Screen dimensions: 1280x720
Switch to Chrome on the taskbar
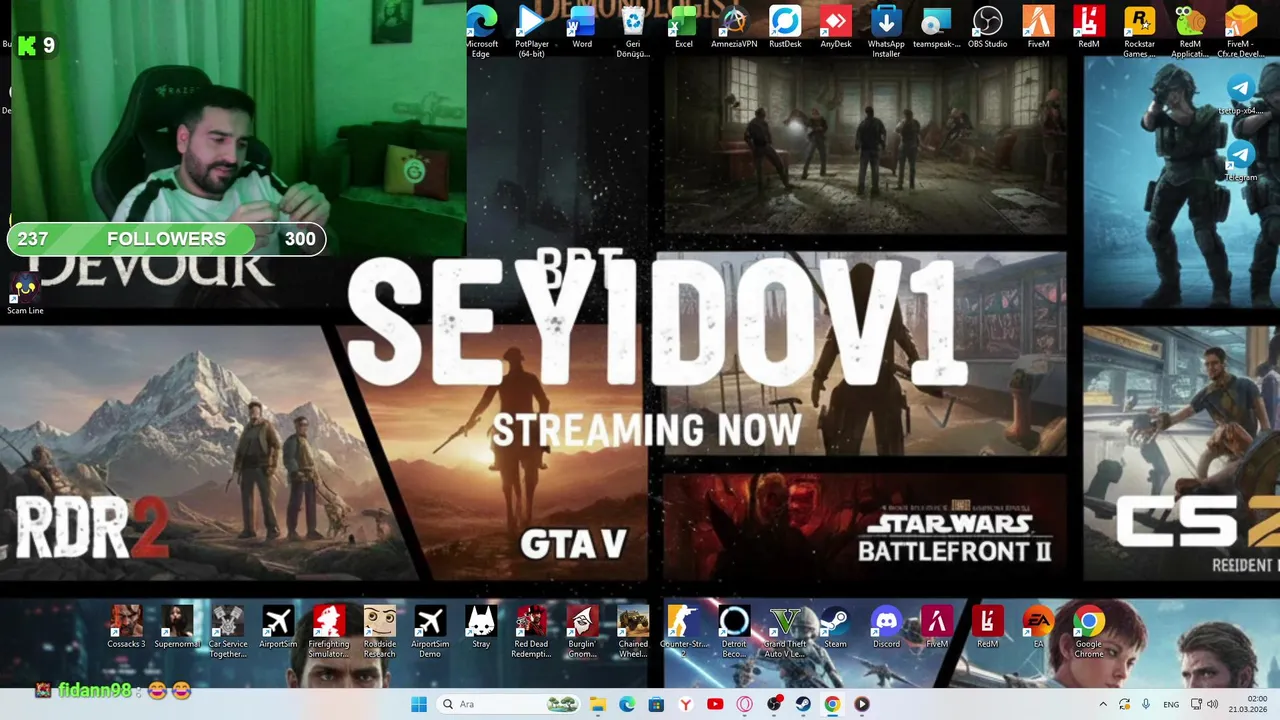pos(832,704)
